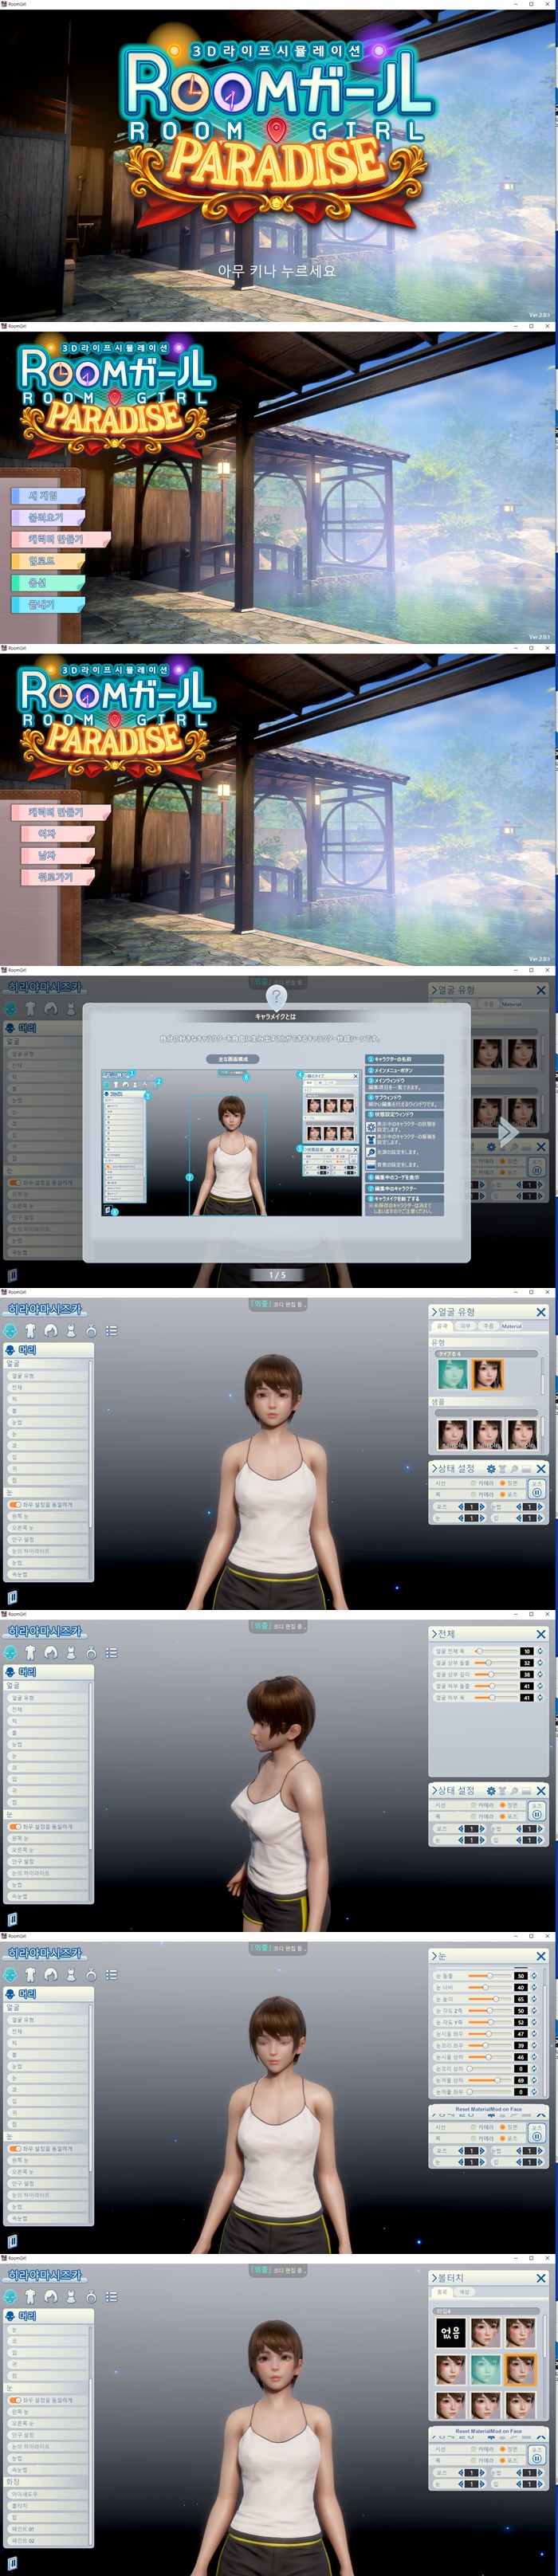
Task: Adjust the slider showing value 10 in 전체 panel
Action: tap(494, 1651)
